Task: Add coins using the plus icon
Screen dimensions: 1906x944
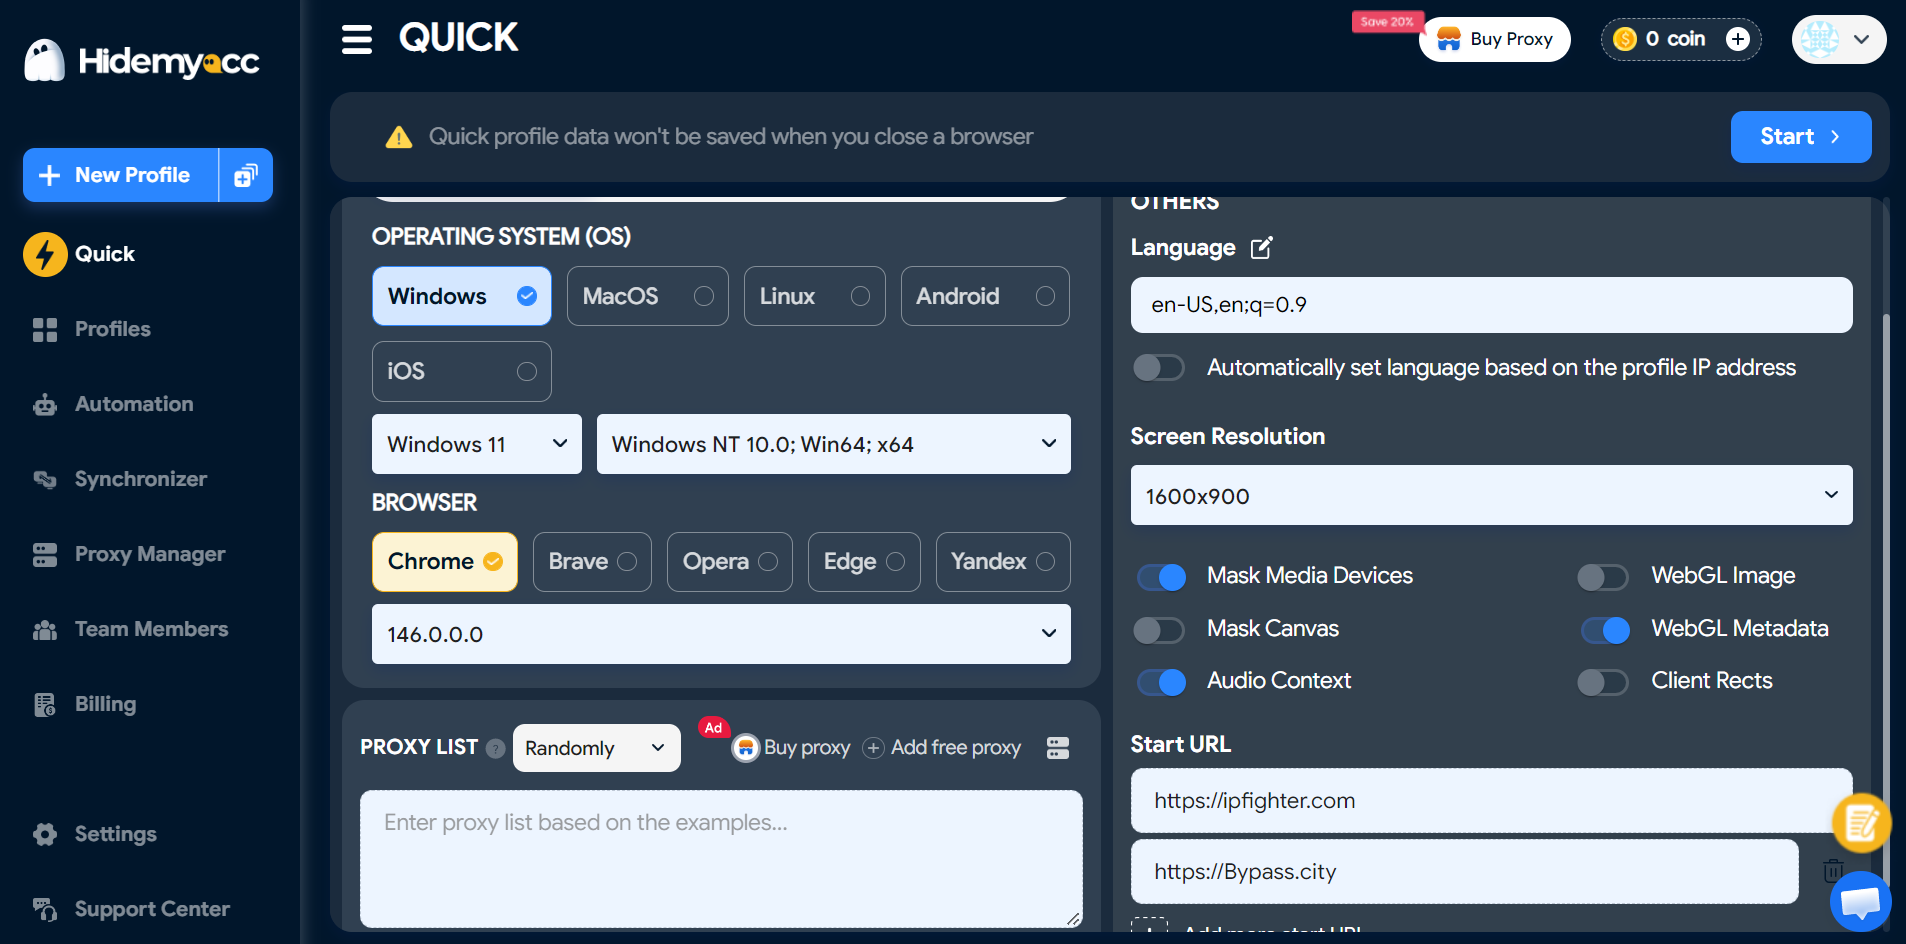Action: [x=1739, y=39]
